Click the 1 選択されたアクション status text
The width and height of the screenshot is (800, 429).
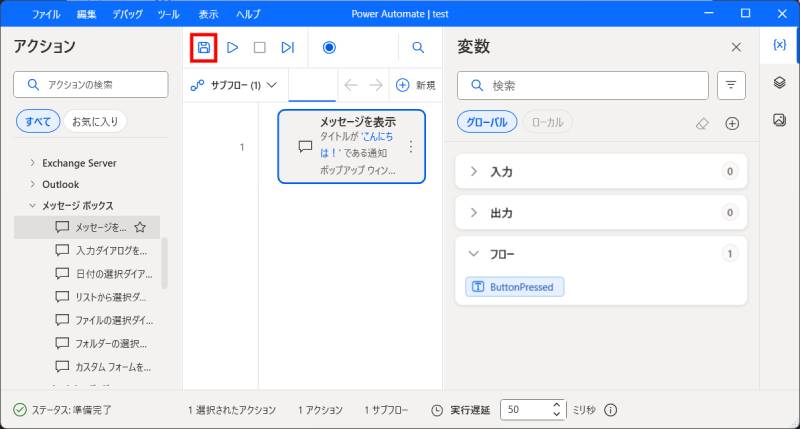(232, 410)
